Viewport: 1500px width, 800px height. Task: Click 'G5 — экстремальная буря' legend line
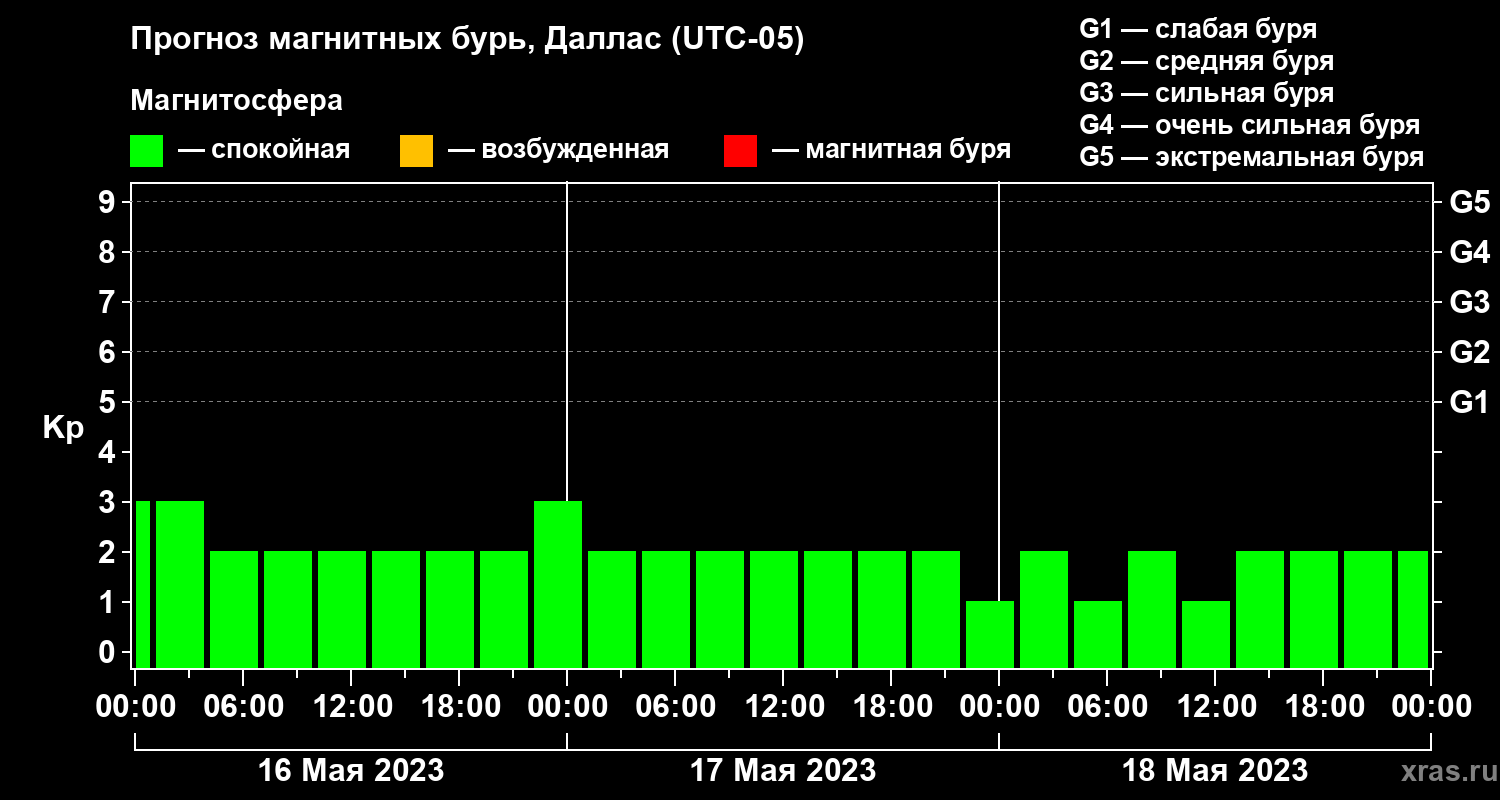point(1251,157)
